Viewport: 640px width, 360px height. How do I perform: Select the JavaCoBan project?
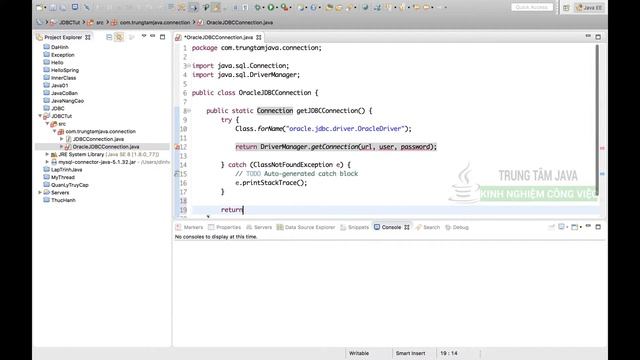click(x=64, y=93)
